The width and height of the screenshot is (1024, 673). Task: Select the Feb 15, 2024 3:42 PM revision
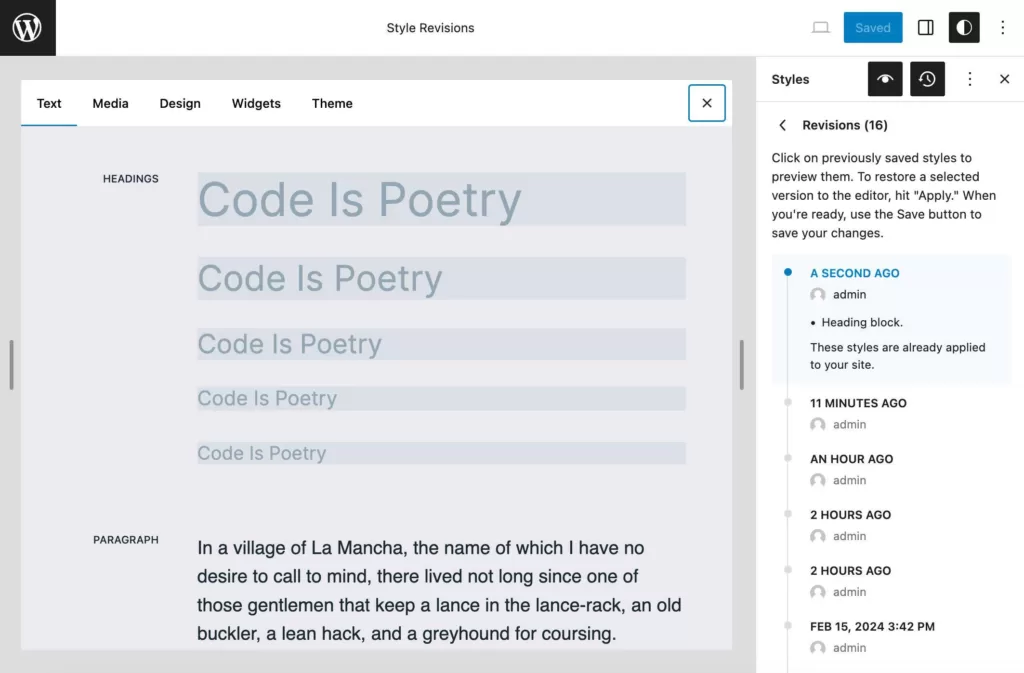pyautogui.click(x=872, y=627)
